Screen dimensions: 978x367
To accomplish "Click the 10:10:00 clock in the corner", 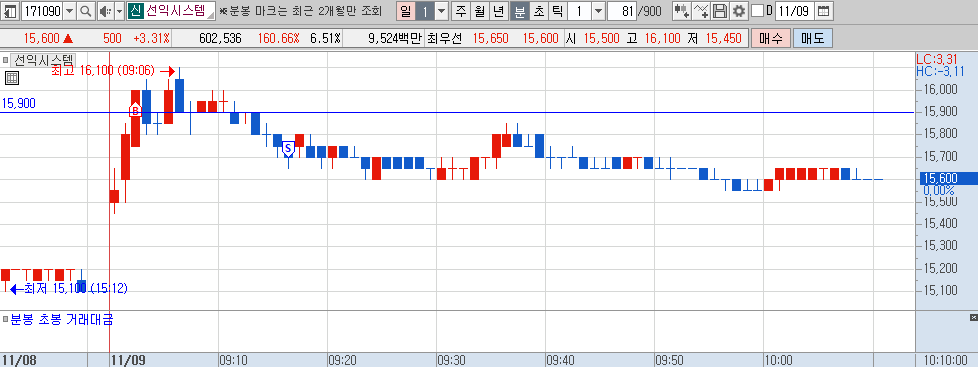I will (946, 360).
